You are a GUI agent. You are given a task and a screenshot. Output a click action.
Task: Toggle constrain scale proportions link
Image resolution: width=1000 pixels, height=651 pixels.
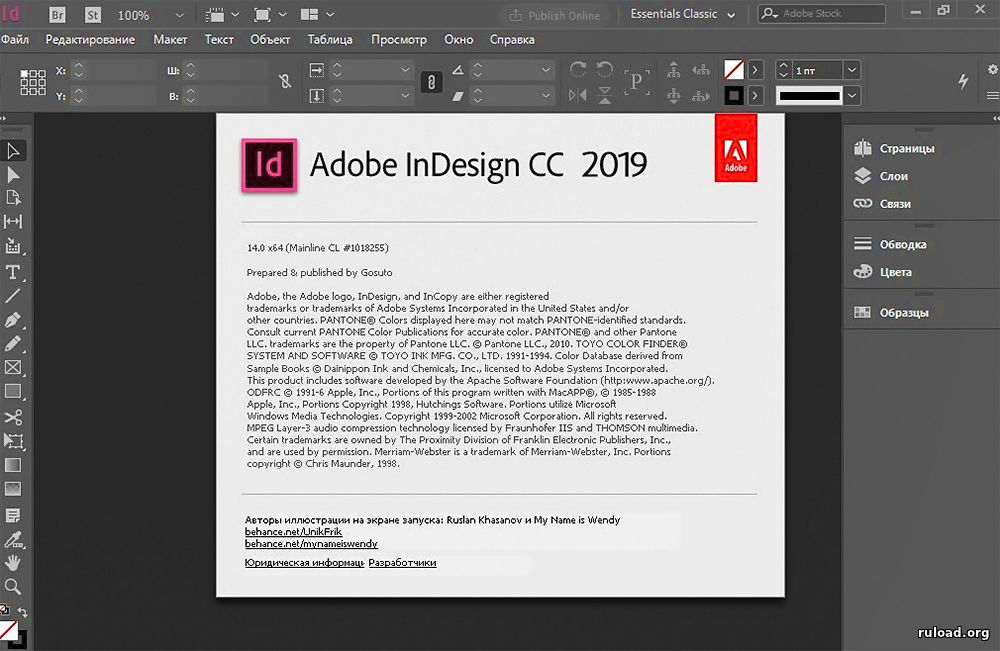coord(431,82)
